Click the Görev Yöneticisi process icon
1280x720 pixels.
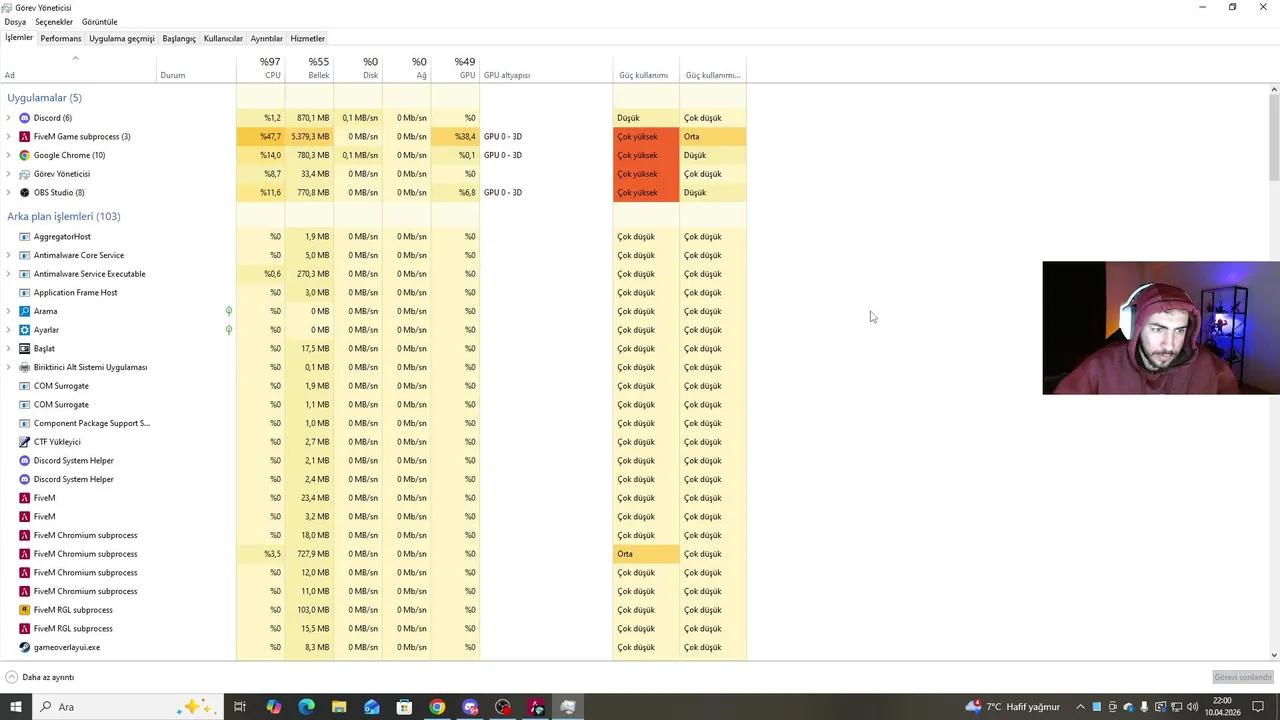(25, 174)
